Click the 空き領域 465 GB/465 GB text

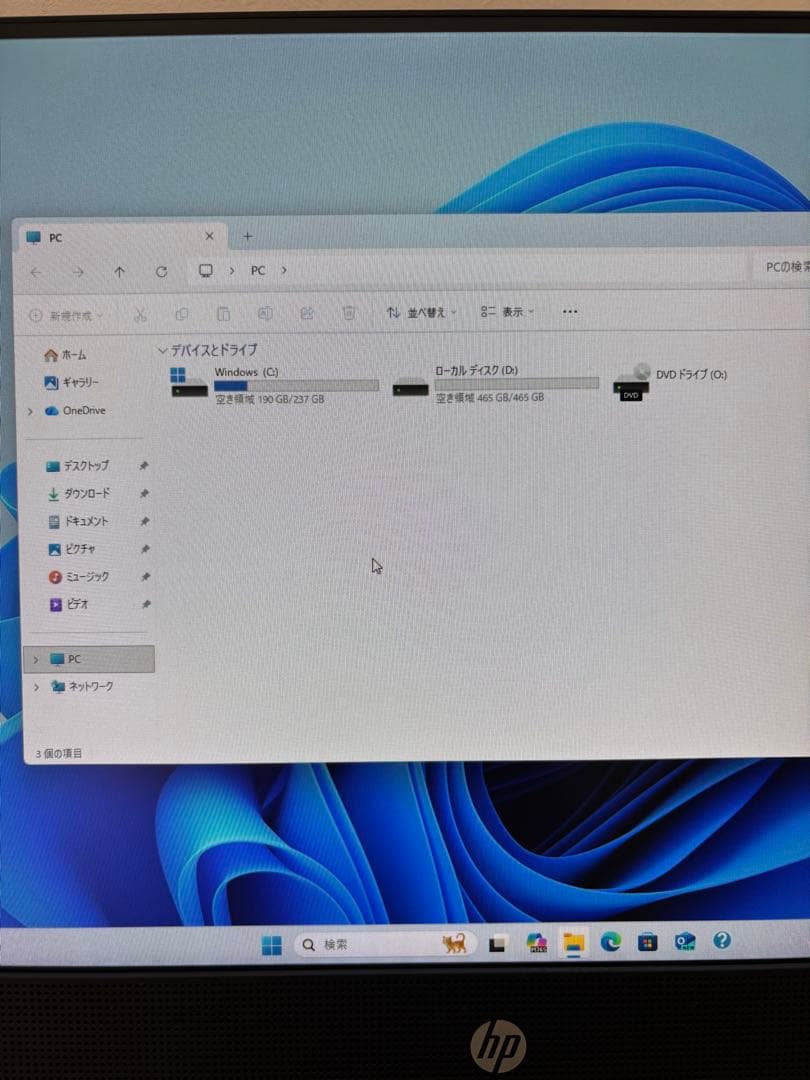(490, 397)
